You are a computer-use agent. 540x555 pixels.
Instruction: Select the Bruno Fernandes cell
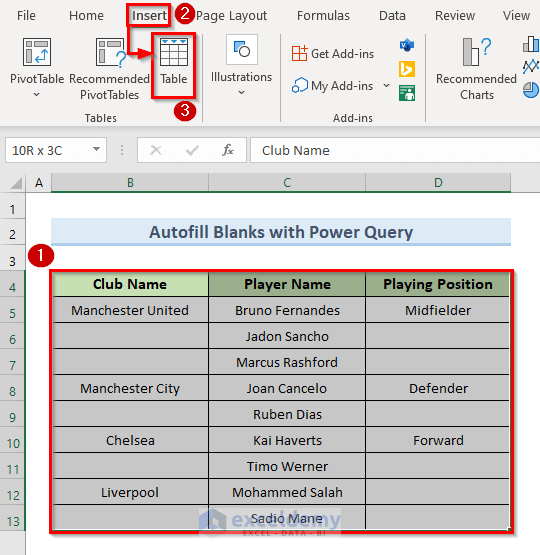point(287,310)
